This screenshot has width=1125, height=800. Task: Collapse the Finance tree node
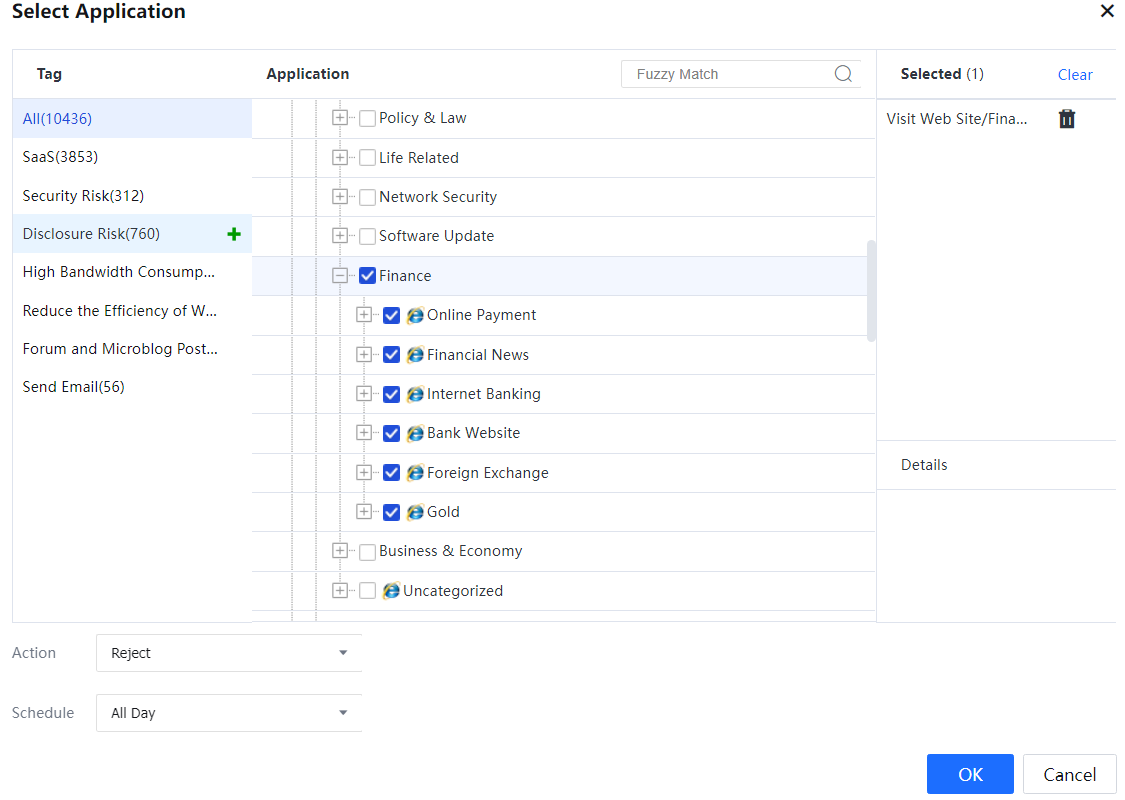[340, 276]
